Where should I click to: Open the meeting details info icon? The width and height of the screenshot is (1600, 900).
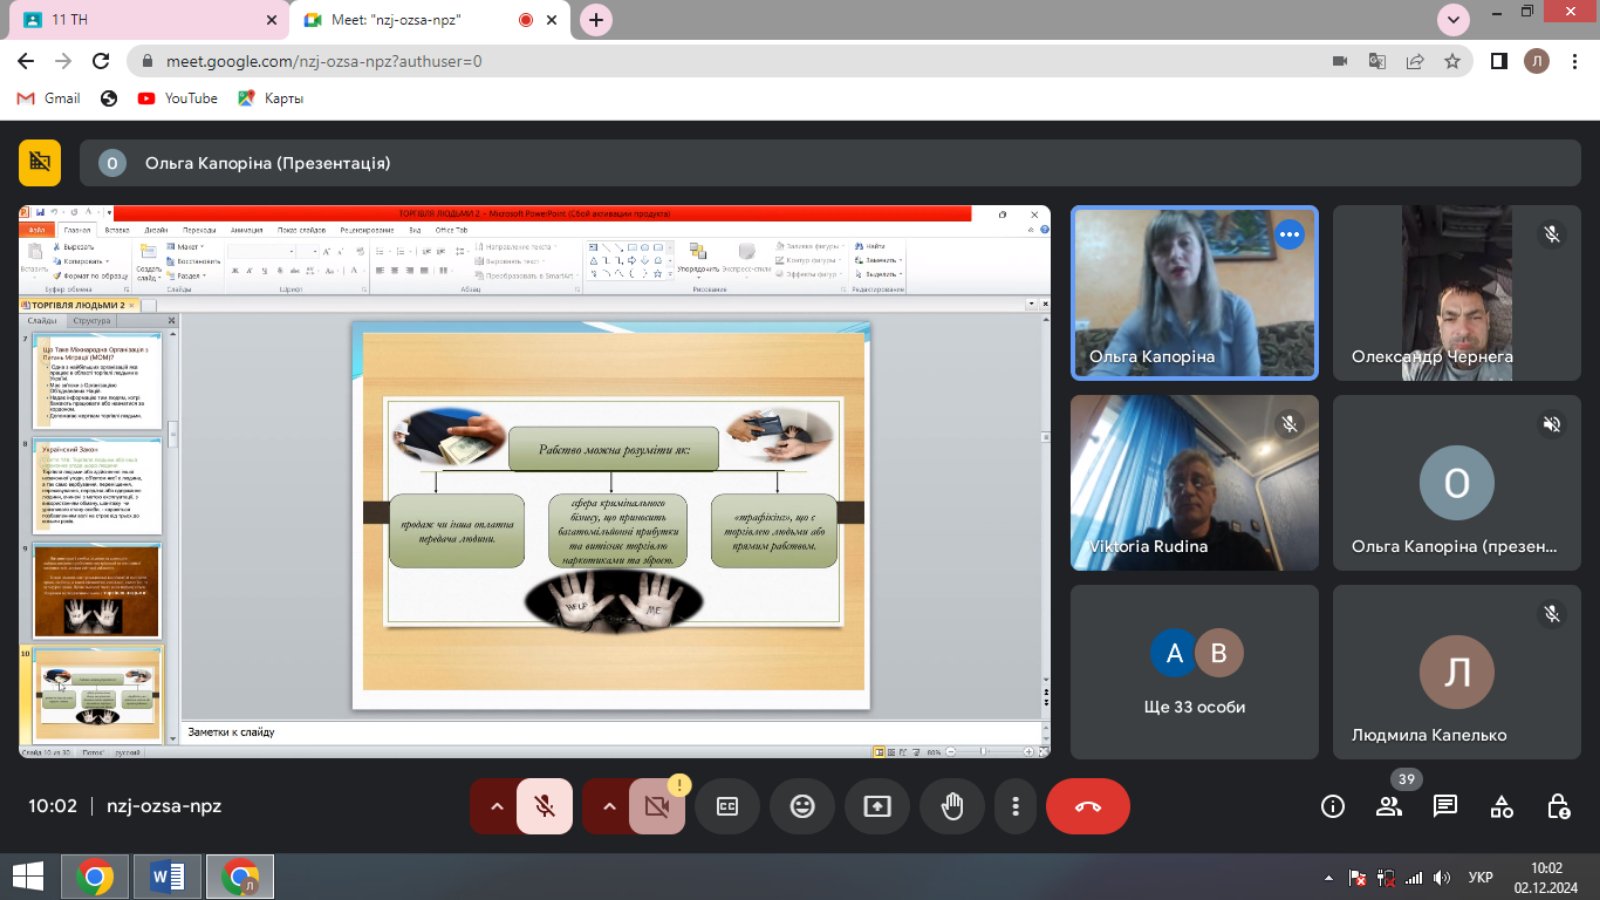(x=1332, y=806)
